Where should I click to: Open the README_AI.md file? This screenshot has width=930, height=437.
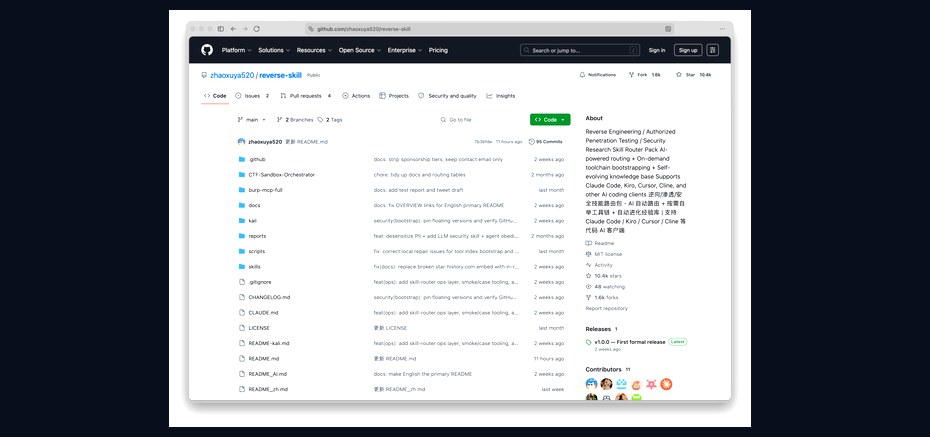click(267, 374)
